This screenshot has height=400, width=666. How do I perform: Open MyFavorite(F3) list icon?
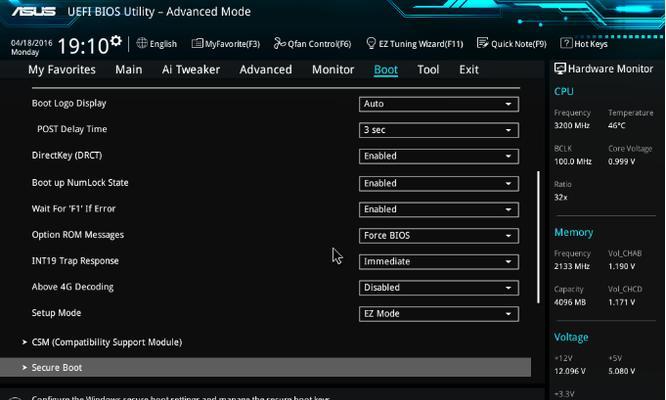[197, 43]
